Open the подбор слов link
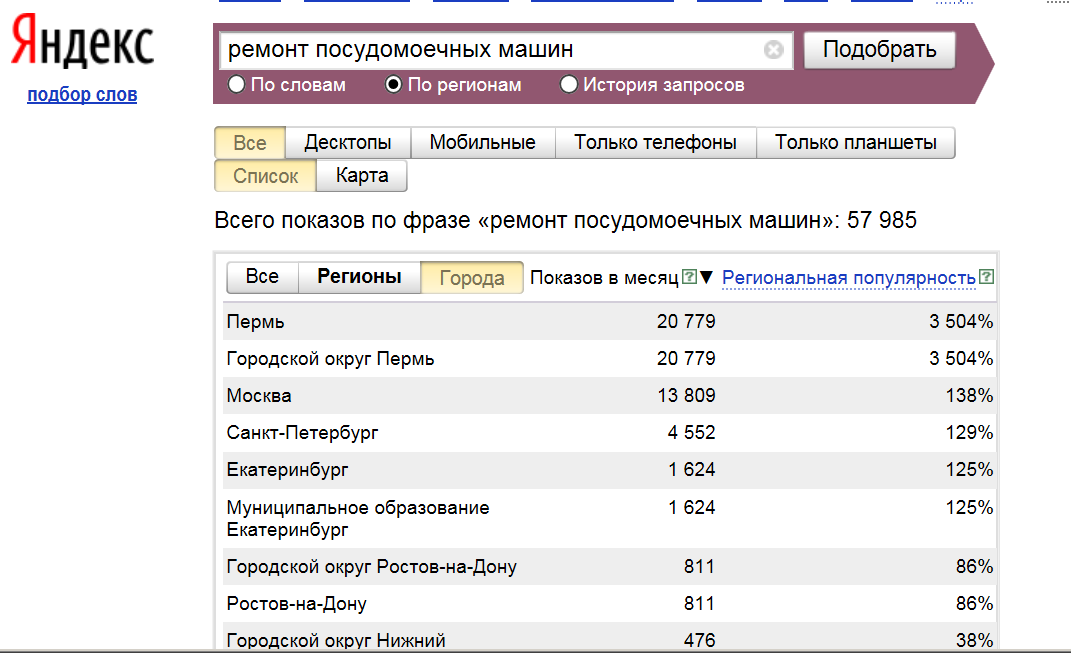The image size is (1071, 653). (82, 95)
